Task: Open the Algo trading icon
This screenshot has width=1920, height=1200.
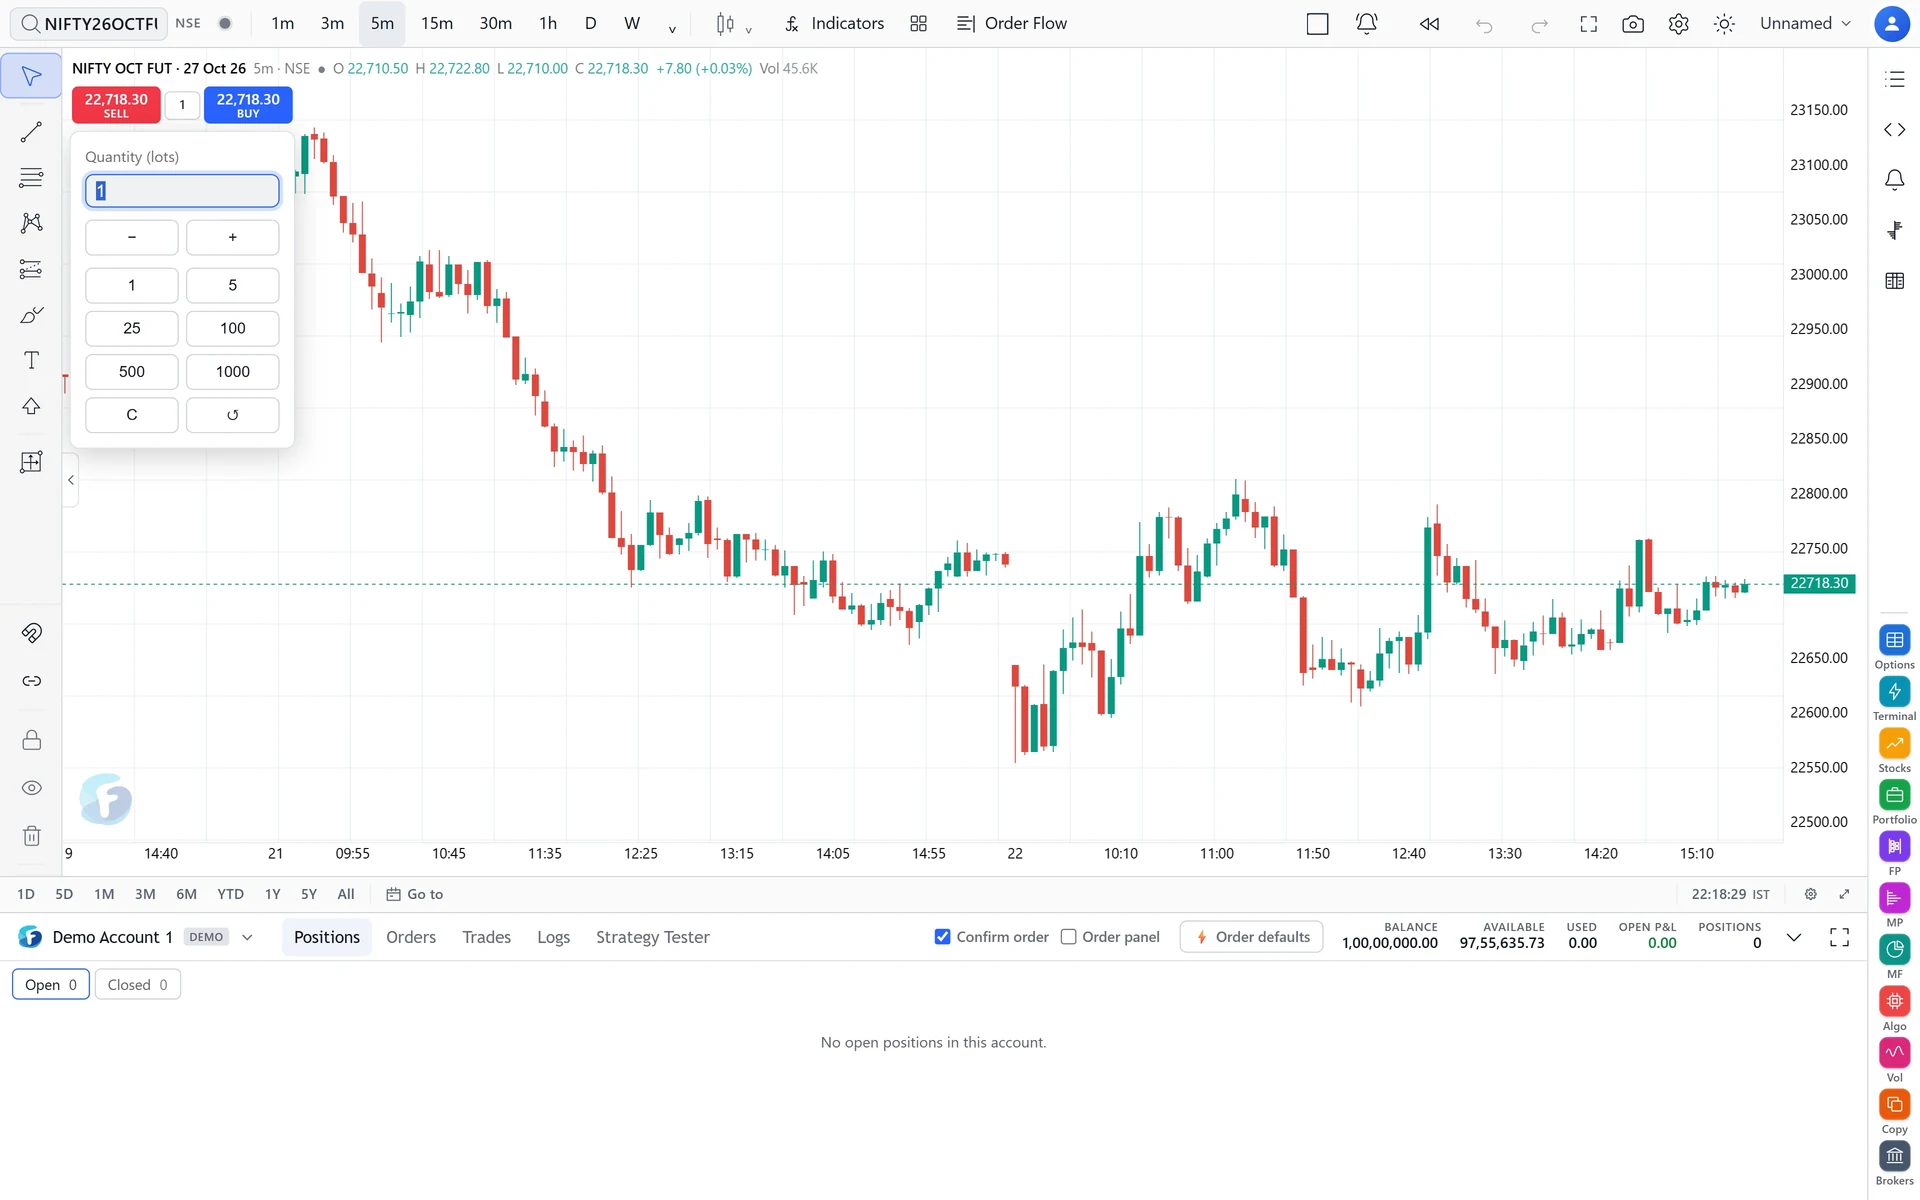Action: click(1894, 1001)
